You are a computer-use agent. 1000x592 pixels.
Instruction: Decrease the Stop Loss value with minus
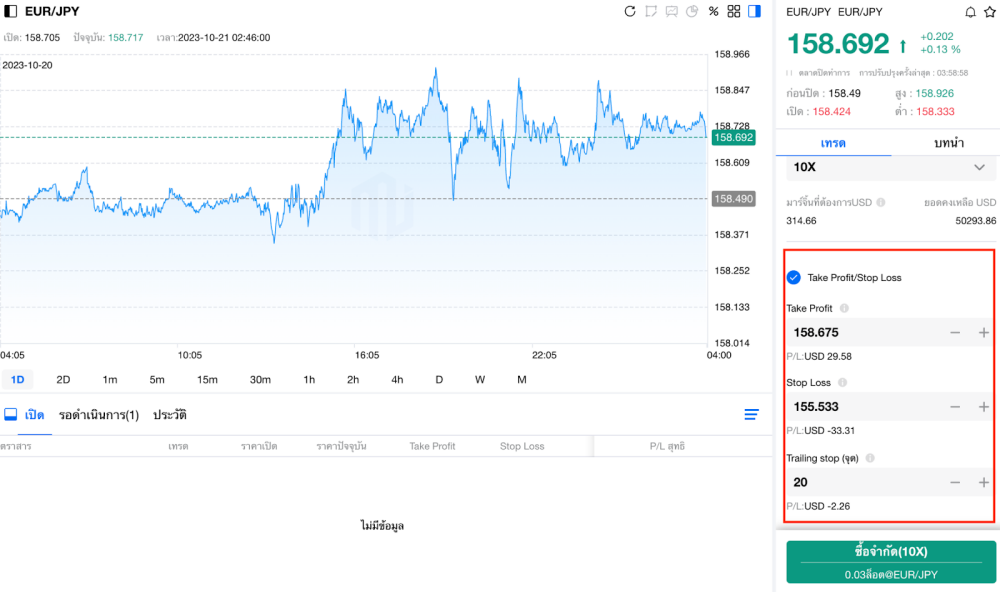[x=955, y=407]
